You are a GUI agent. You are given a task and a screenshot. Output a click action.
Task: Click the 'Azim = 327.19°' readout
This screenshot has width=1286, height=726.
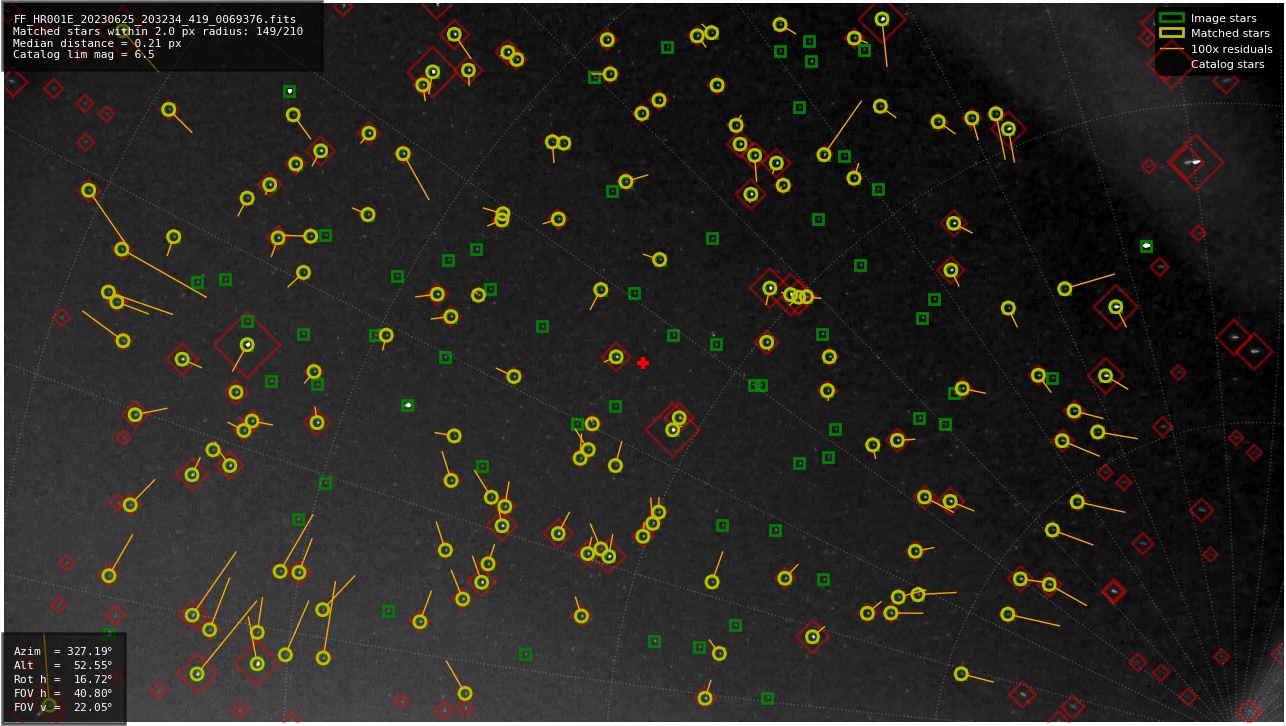(x=63, y=651)
